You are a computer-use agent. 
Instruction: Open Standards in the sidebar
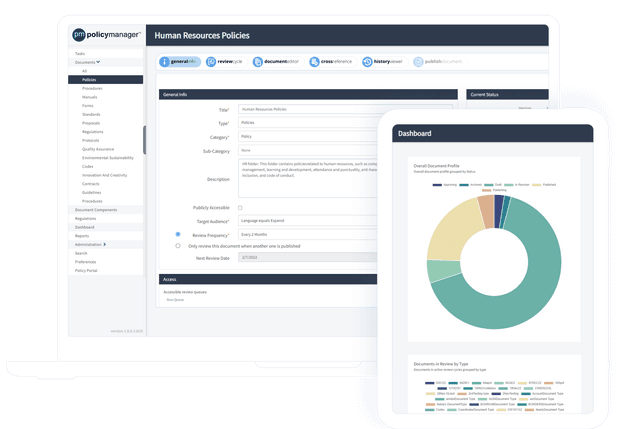(91, 114)
